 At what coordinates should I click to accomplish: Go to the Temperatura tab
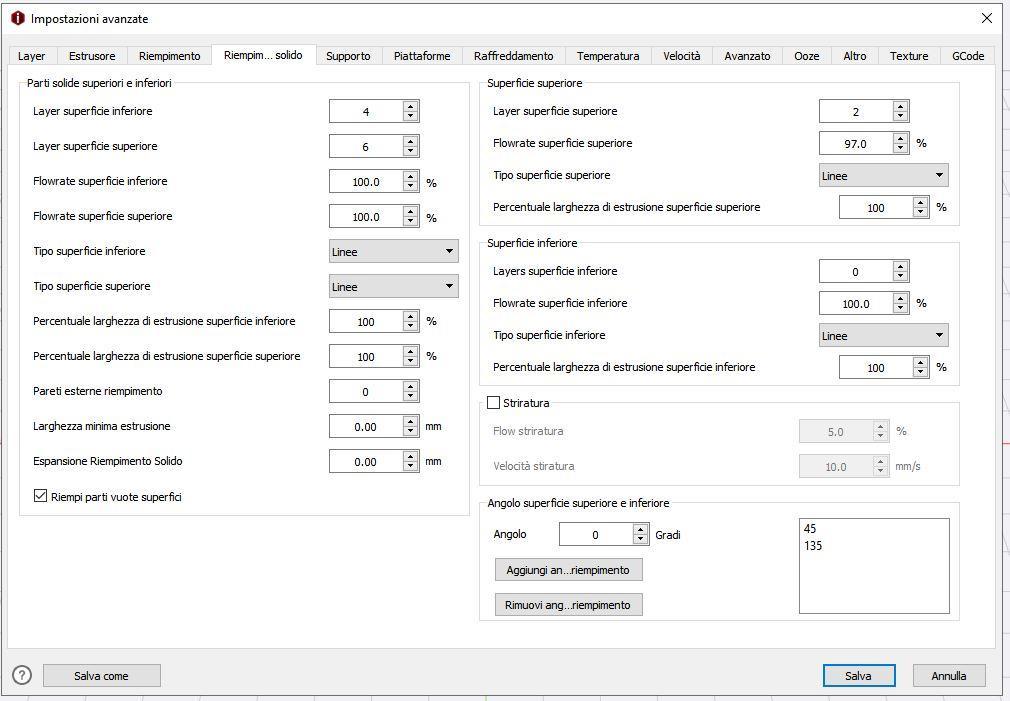pyautogui.click(x=607, y=56)
